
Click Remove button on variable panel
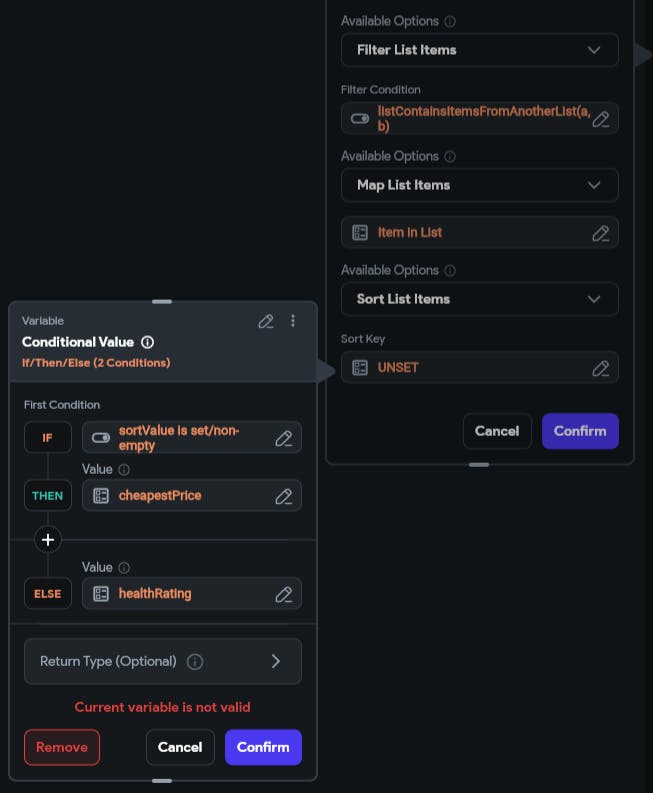62,747
